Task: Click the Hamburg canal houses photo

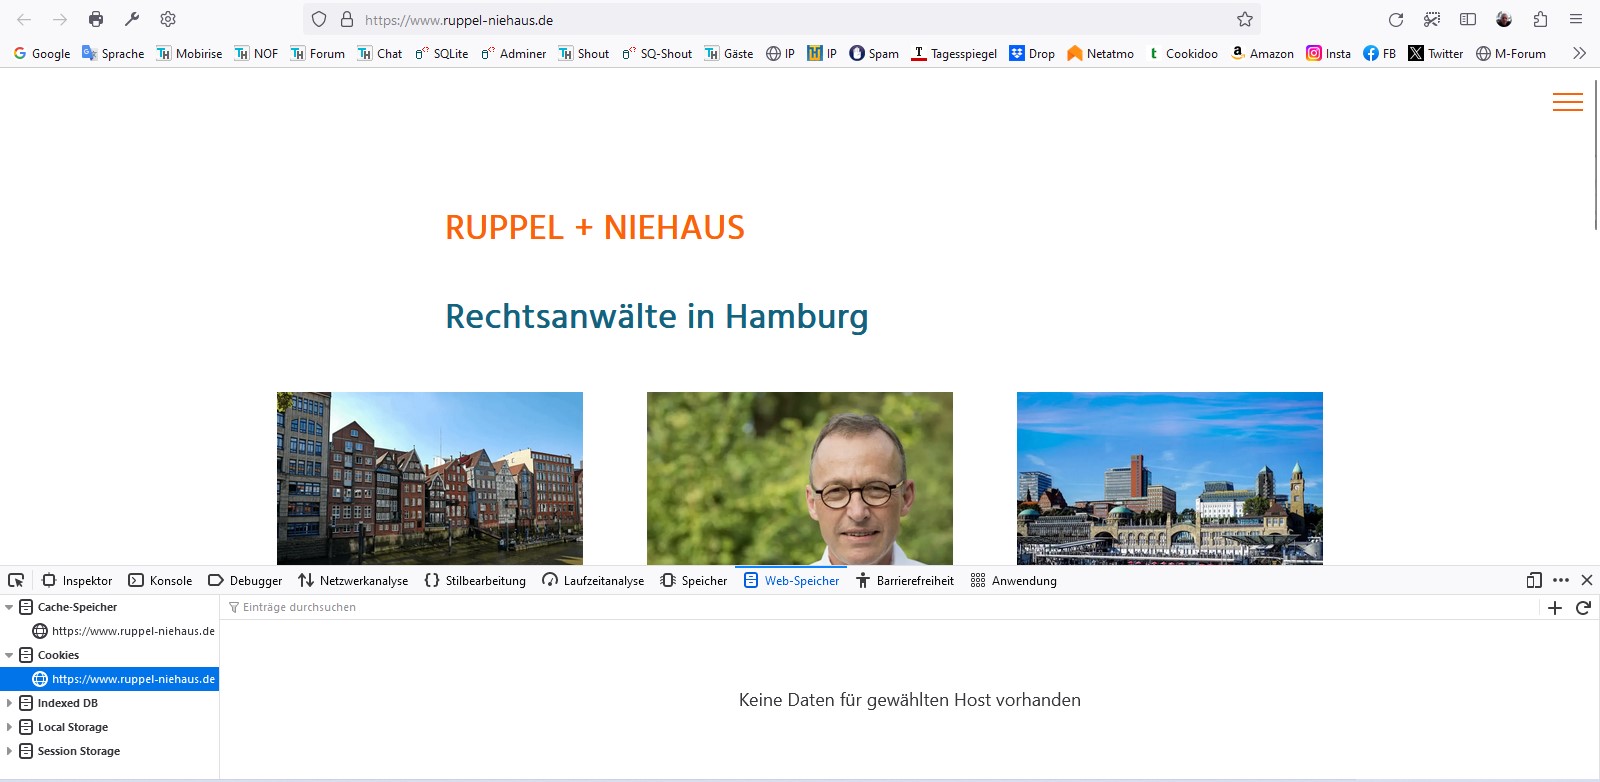Action: 430,478
